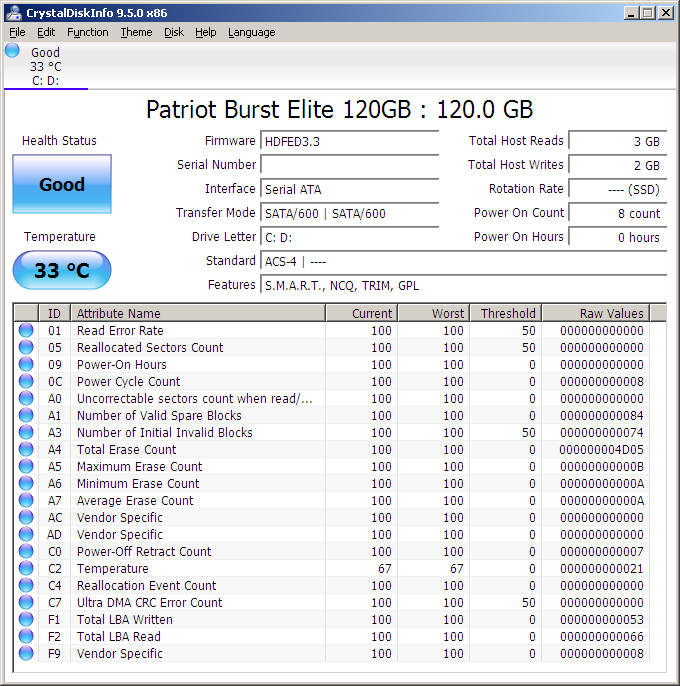The image size is (680, 686).
Task: Click the ID column header
Action: click(x=55, y=313)
